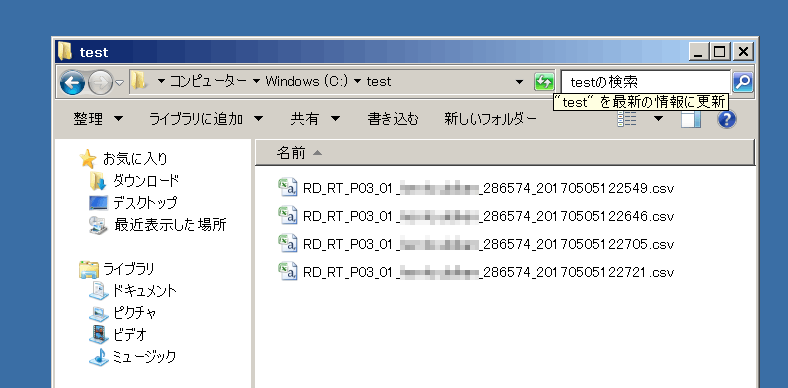Go back with the blue Back arrow
This screenshot has height=388, width=788.
click(x=72, y=82)
